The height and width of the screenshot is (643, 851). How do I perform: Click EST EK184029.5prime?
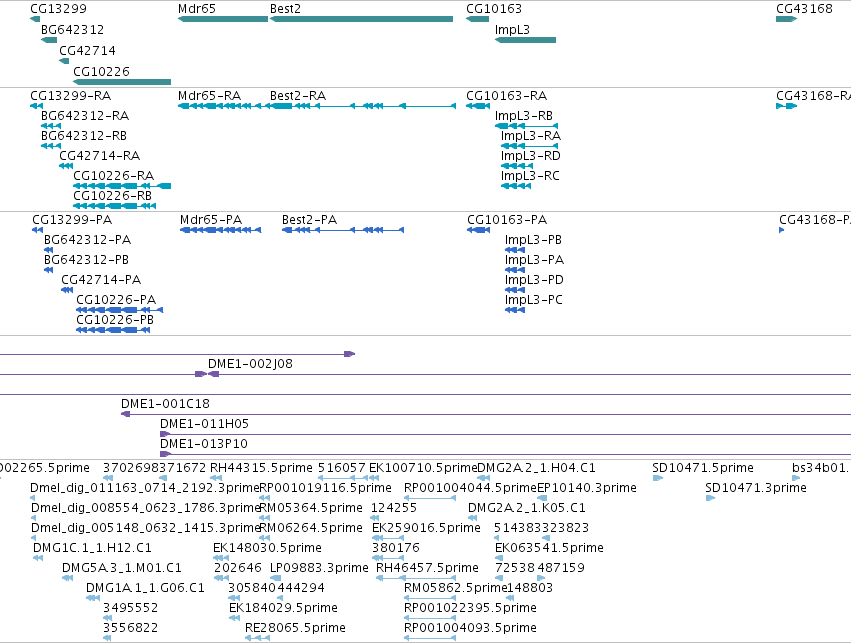[x=234, y=619]
